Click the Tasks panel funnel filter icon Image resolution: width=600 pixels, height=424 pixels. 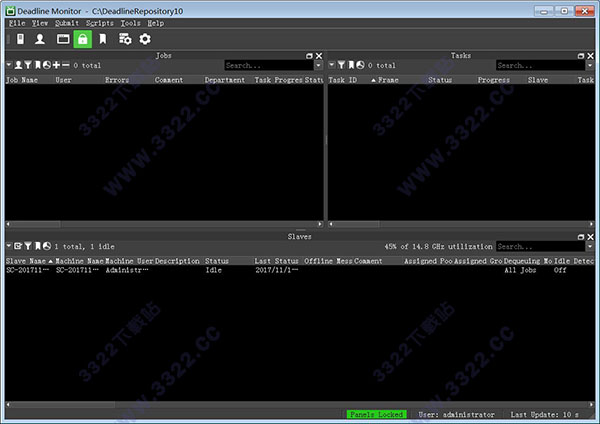click(x=341, y=65)
